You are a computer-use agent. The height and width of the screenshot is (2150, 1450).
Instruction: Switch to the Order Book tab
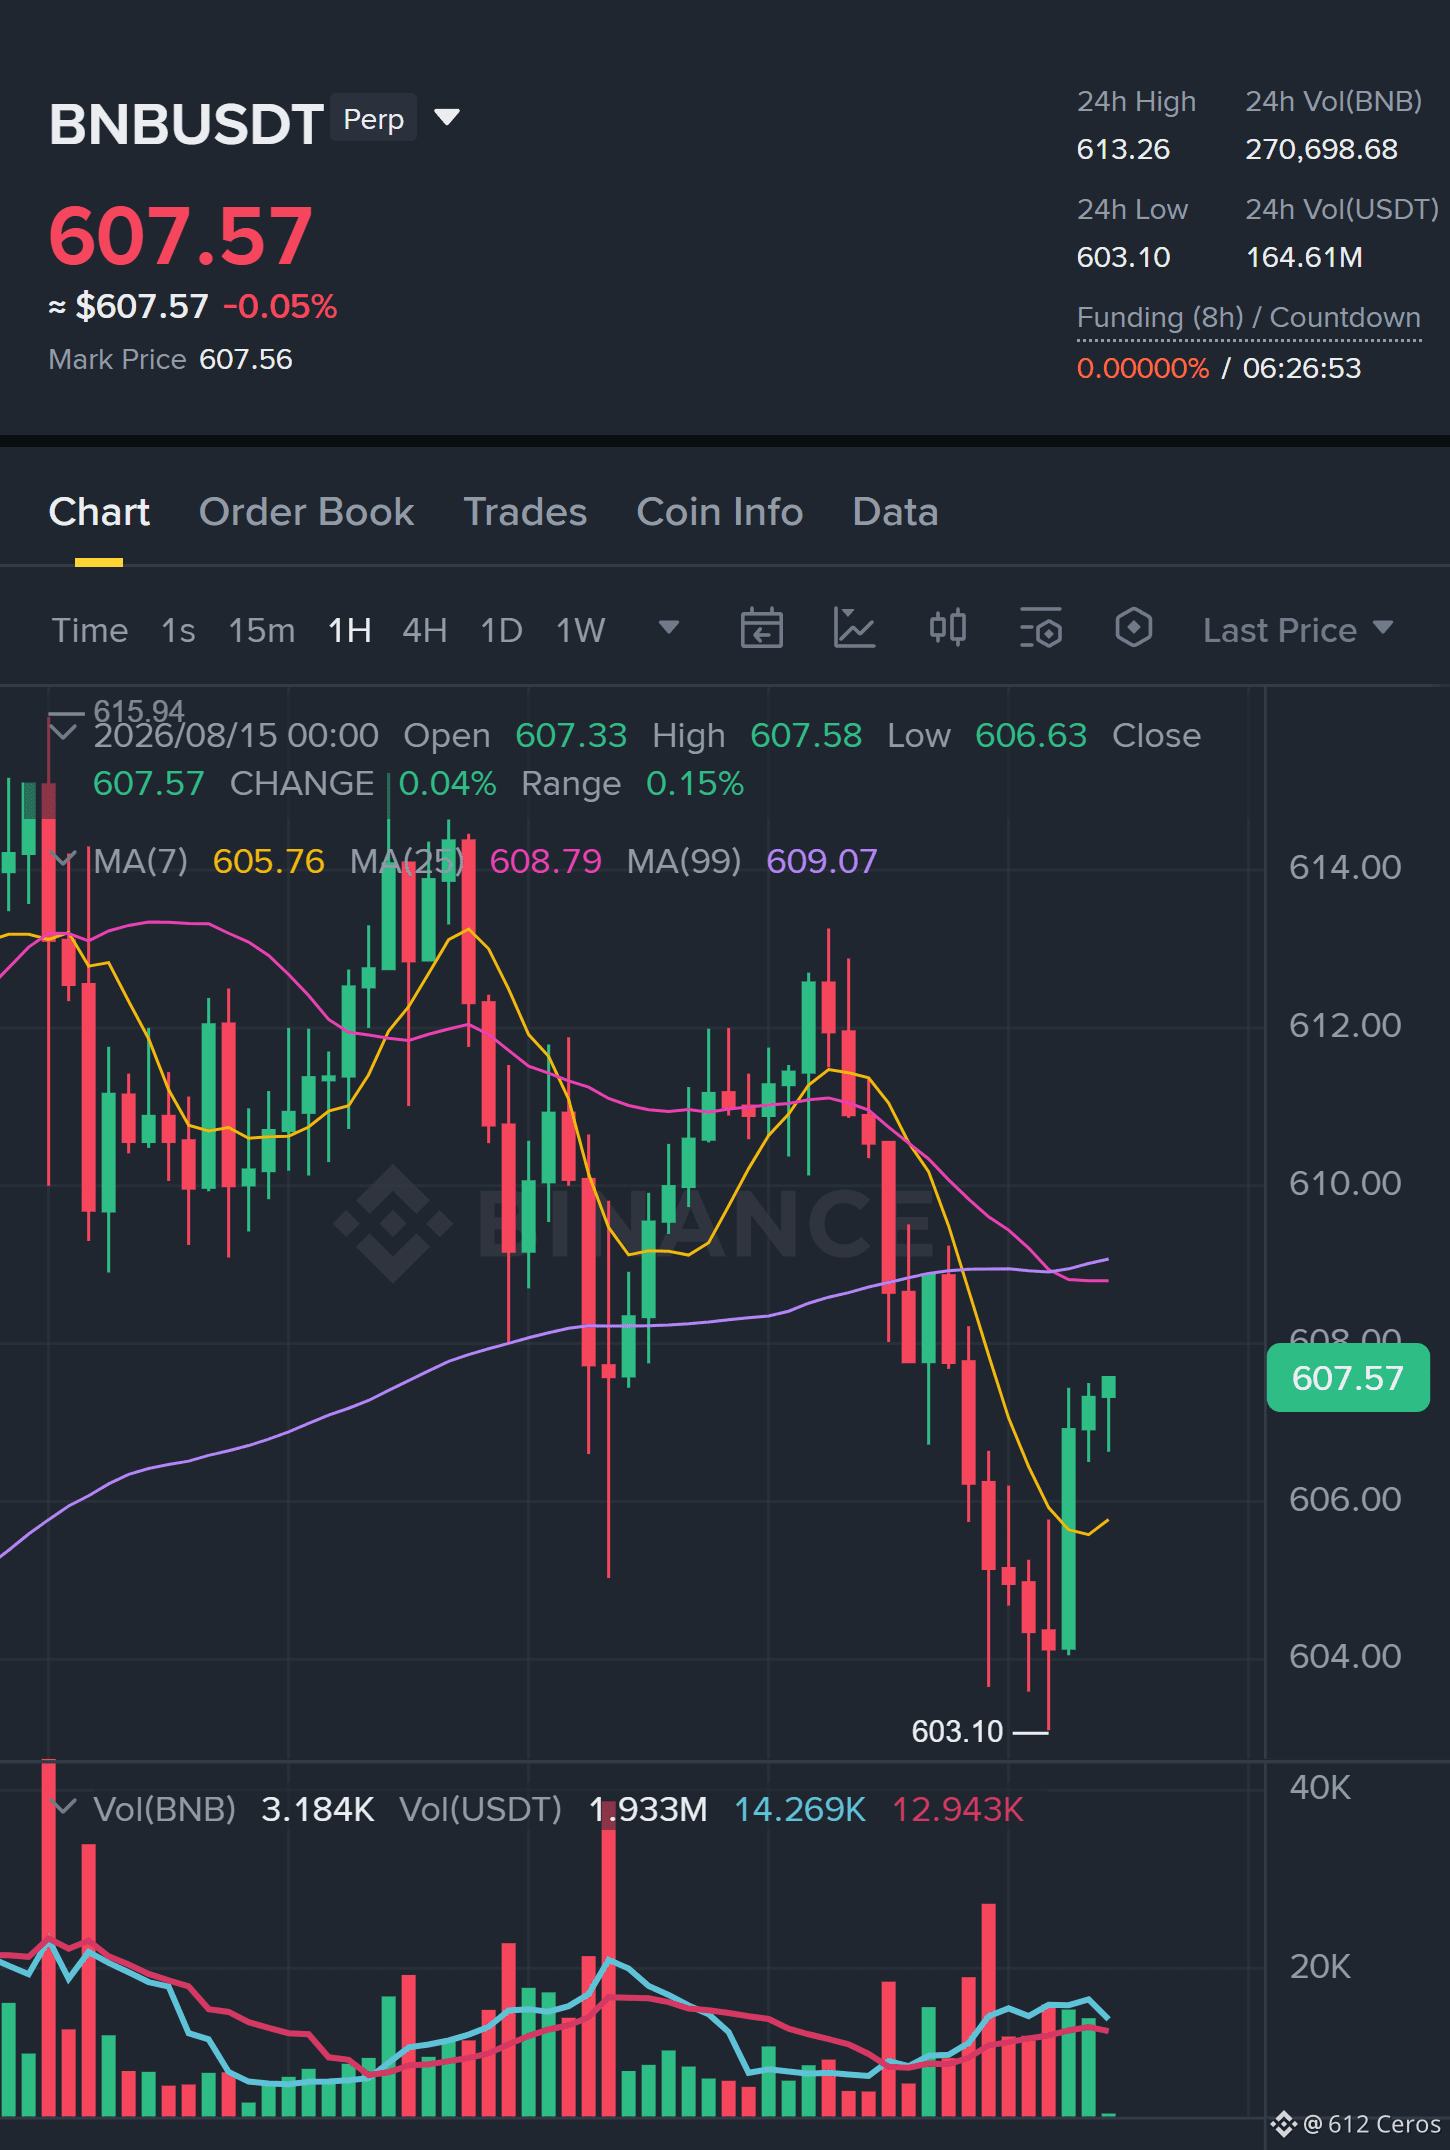coord(306,512)
